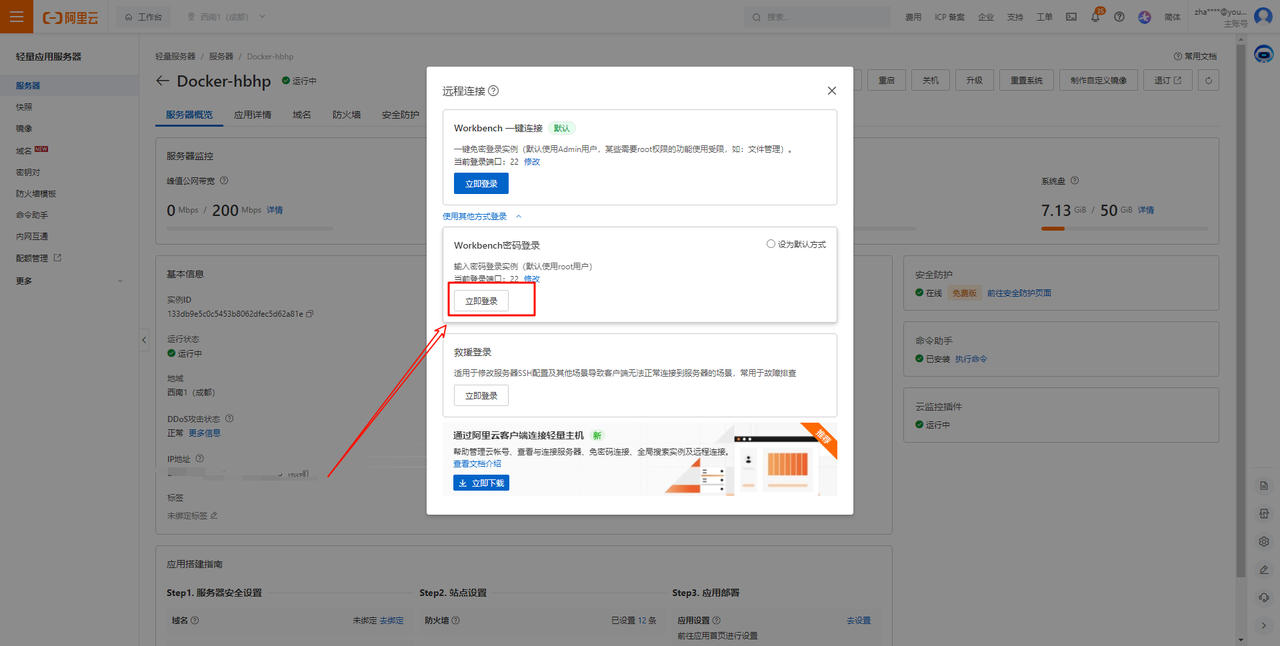Open 快照 in the left sidebar
This screenshot has width=1280, height=646.
click(x=24, y=107)
